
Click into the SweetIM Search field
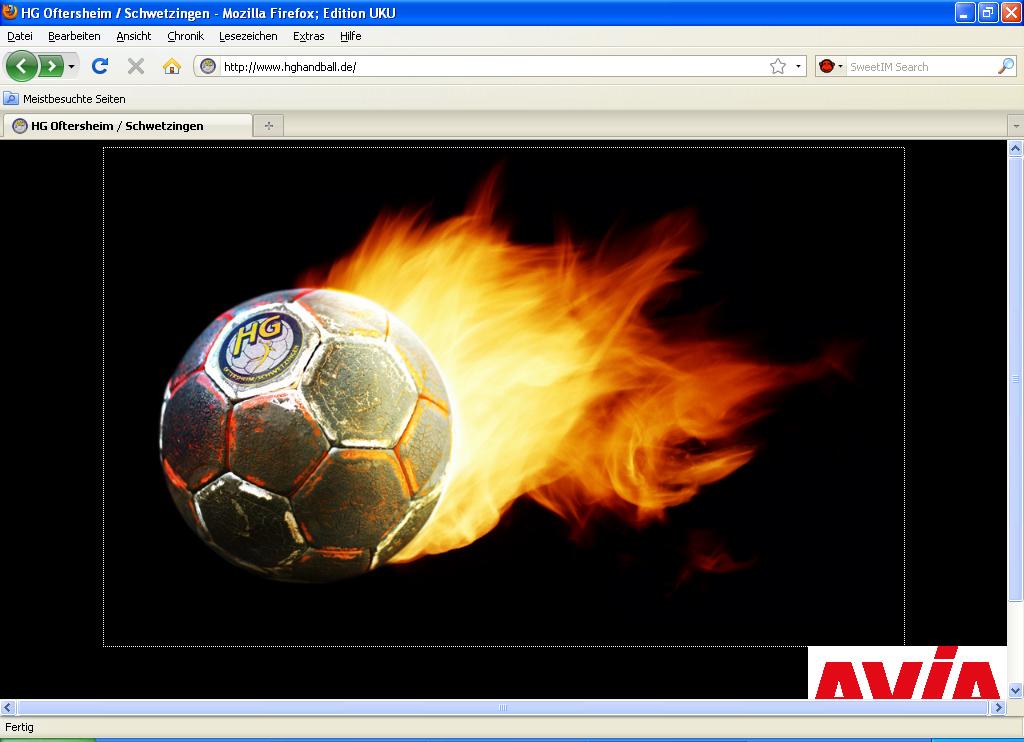(x=920, y=66)
